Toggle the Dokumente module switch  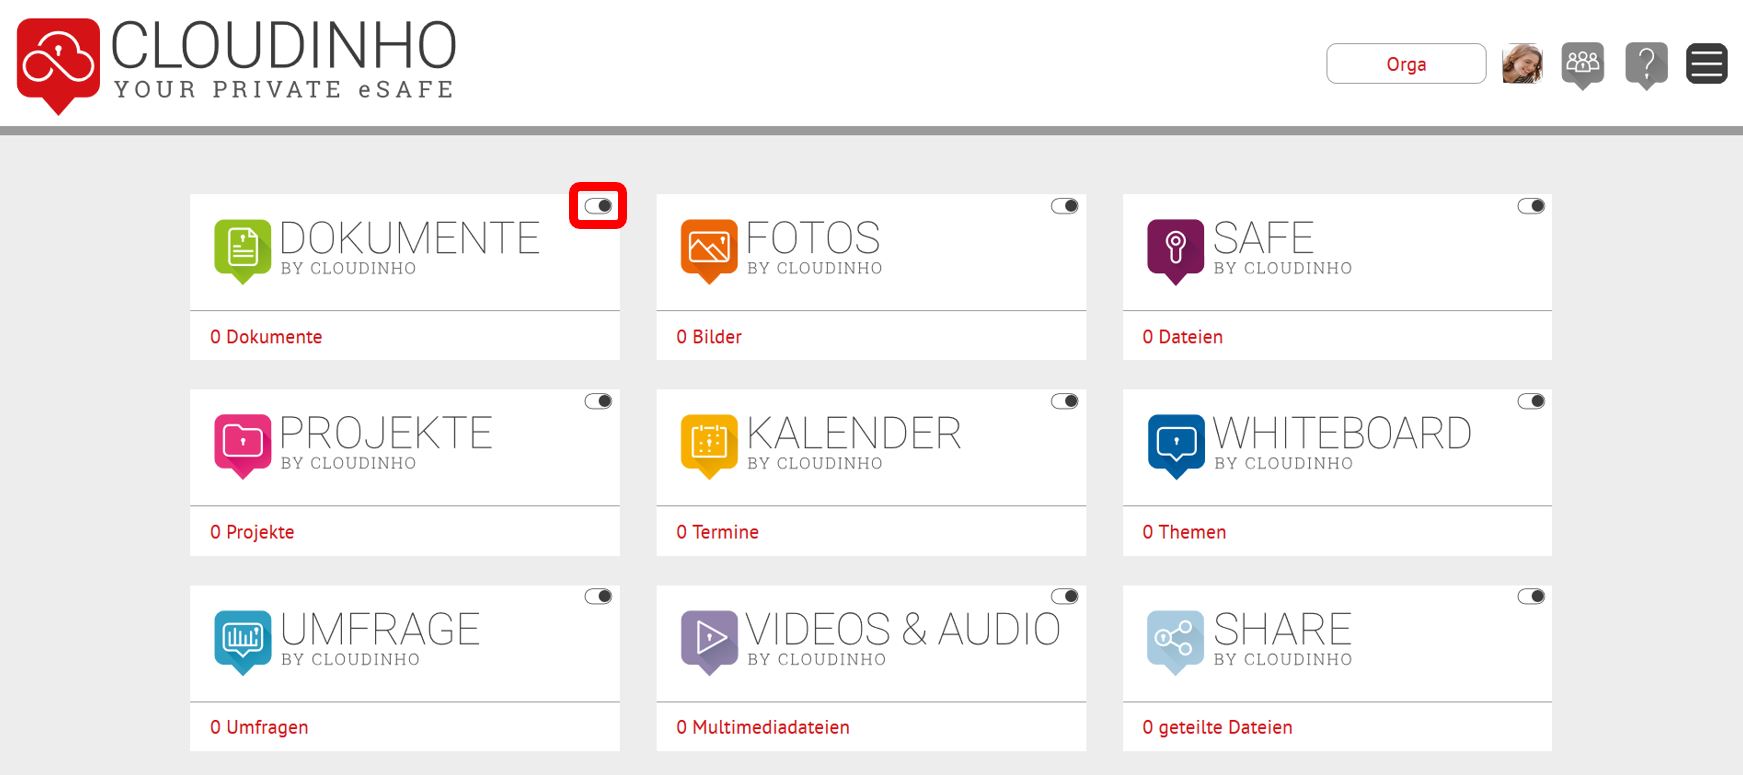pos(598,206)
